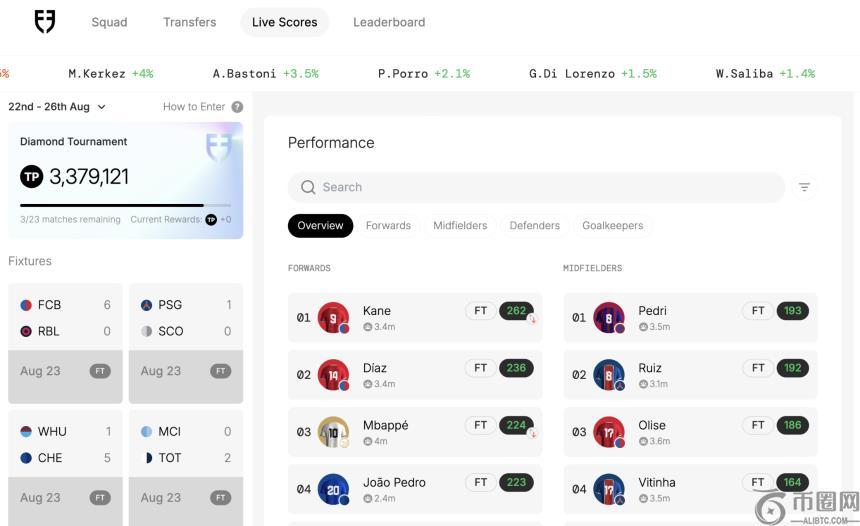Open the Squad tab
Viewport: 860px width, 526px height.
[109, 22]
